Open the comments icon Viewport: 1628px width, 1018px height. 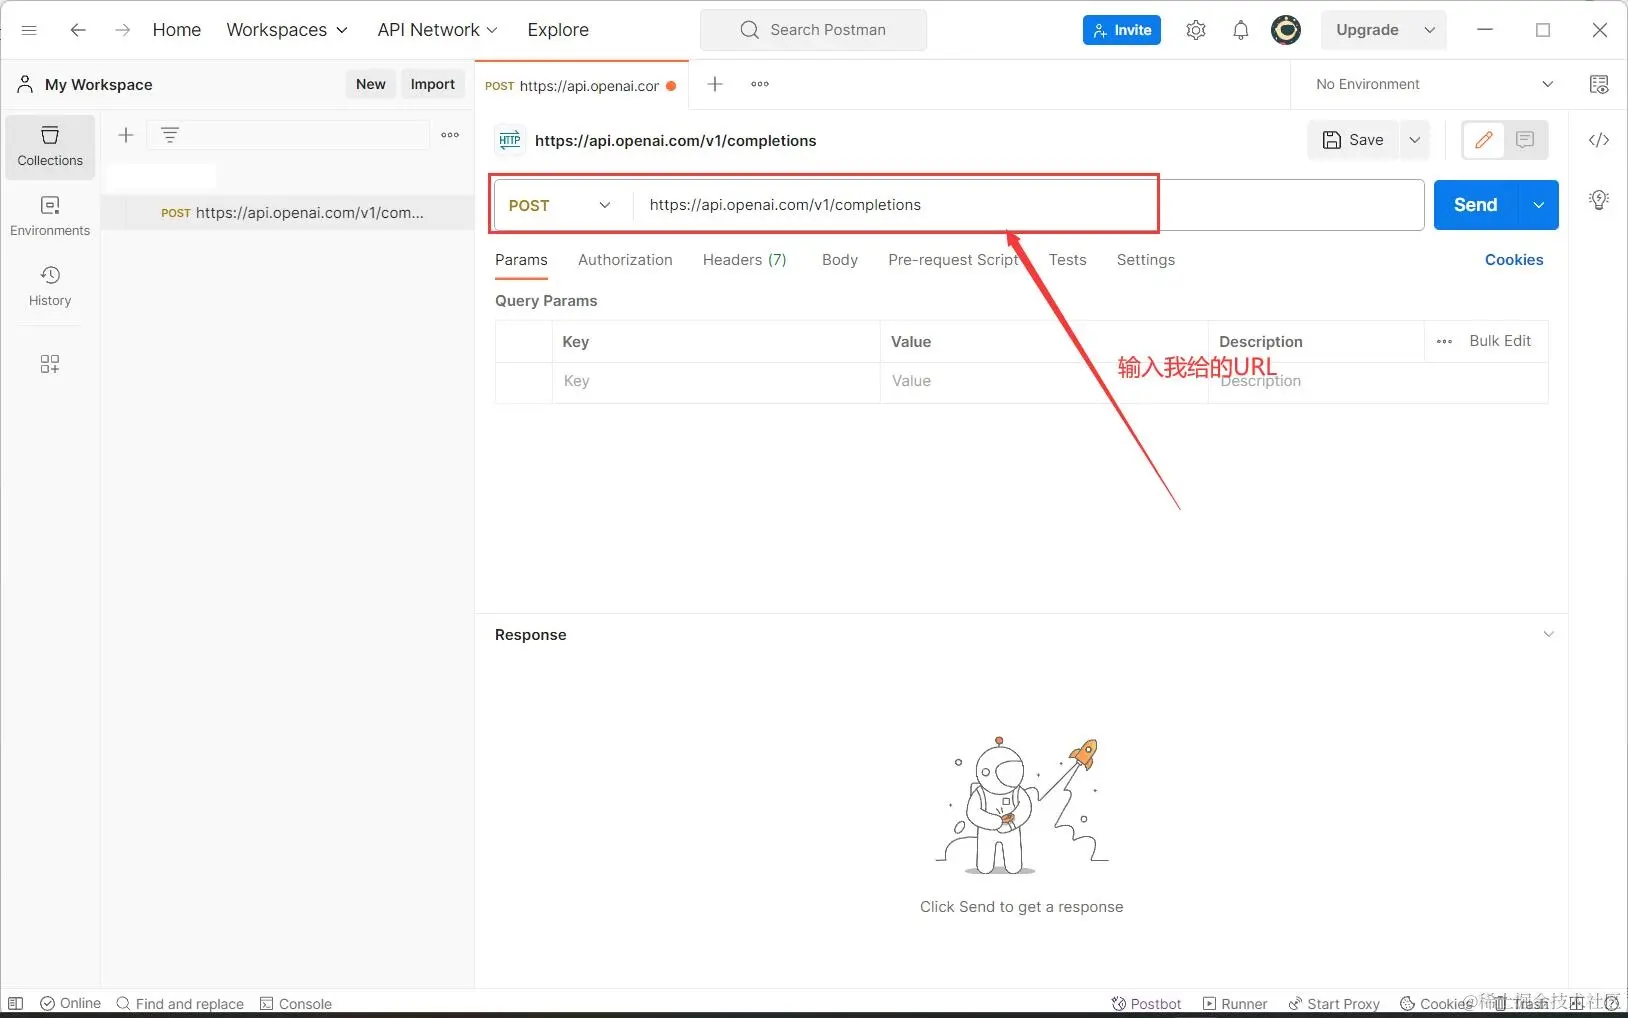click(1525, 140)
